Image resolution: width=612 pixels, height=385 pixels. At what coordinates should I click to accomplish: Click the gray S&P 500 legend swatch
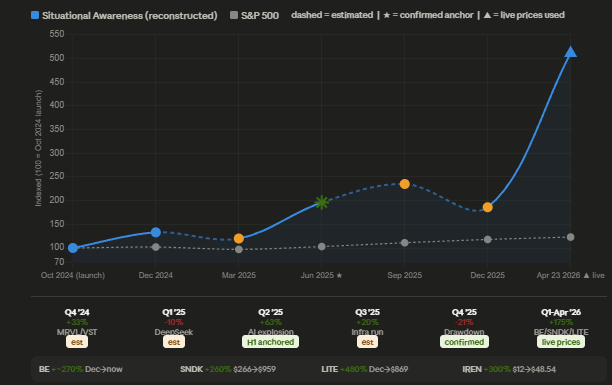click(234, 15)
